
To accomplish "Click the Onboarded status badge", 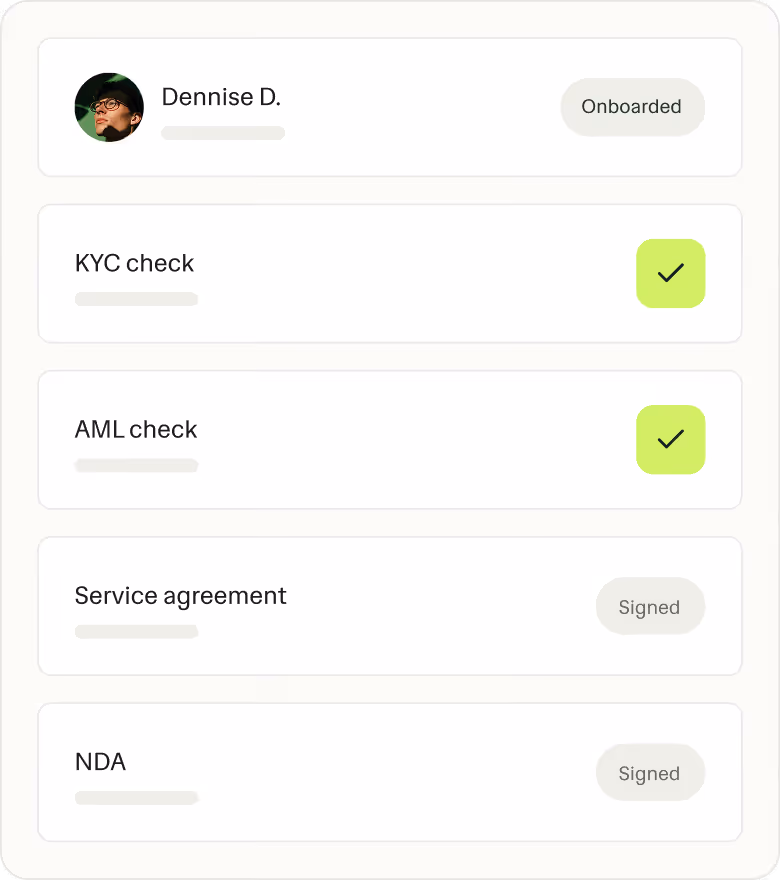I will pyautogui.click(x=631, y=107).
